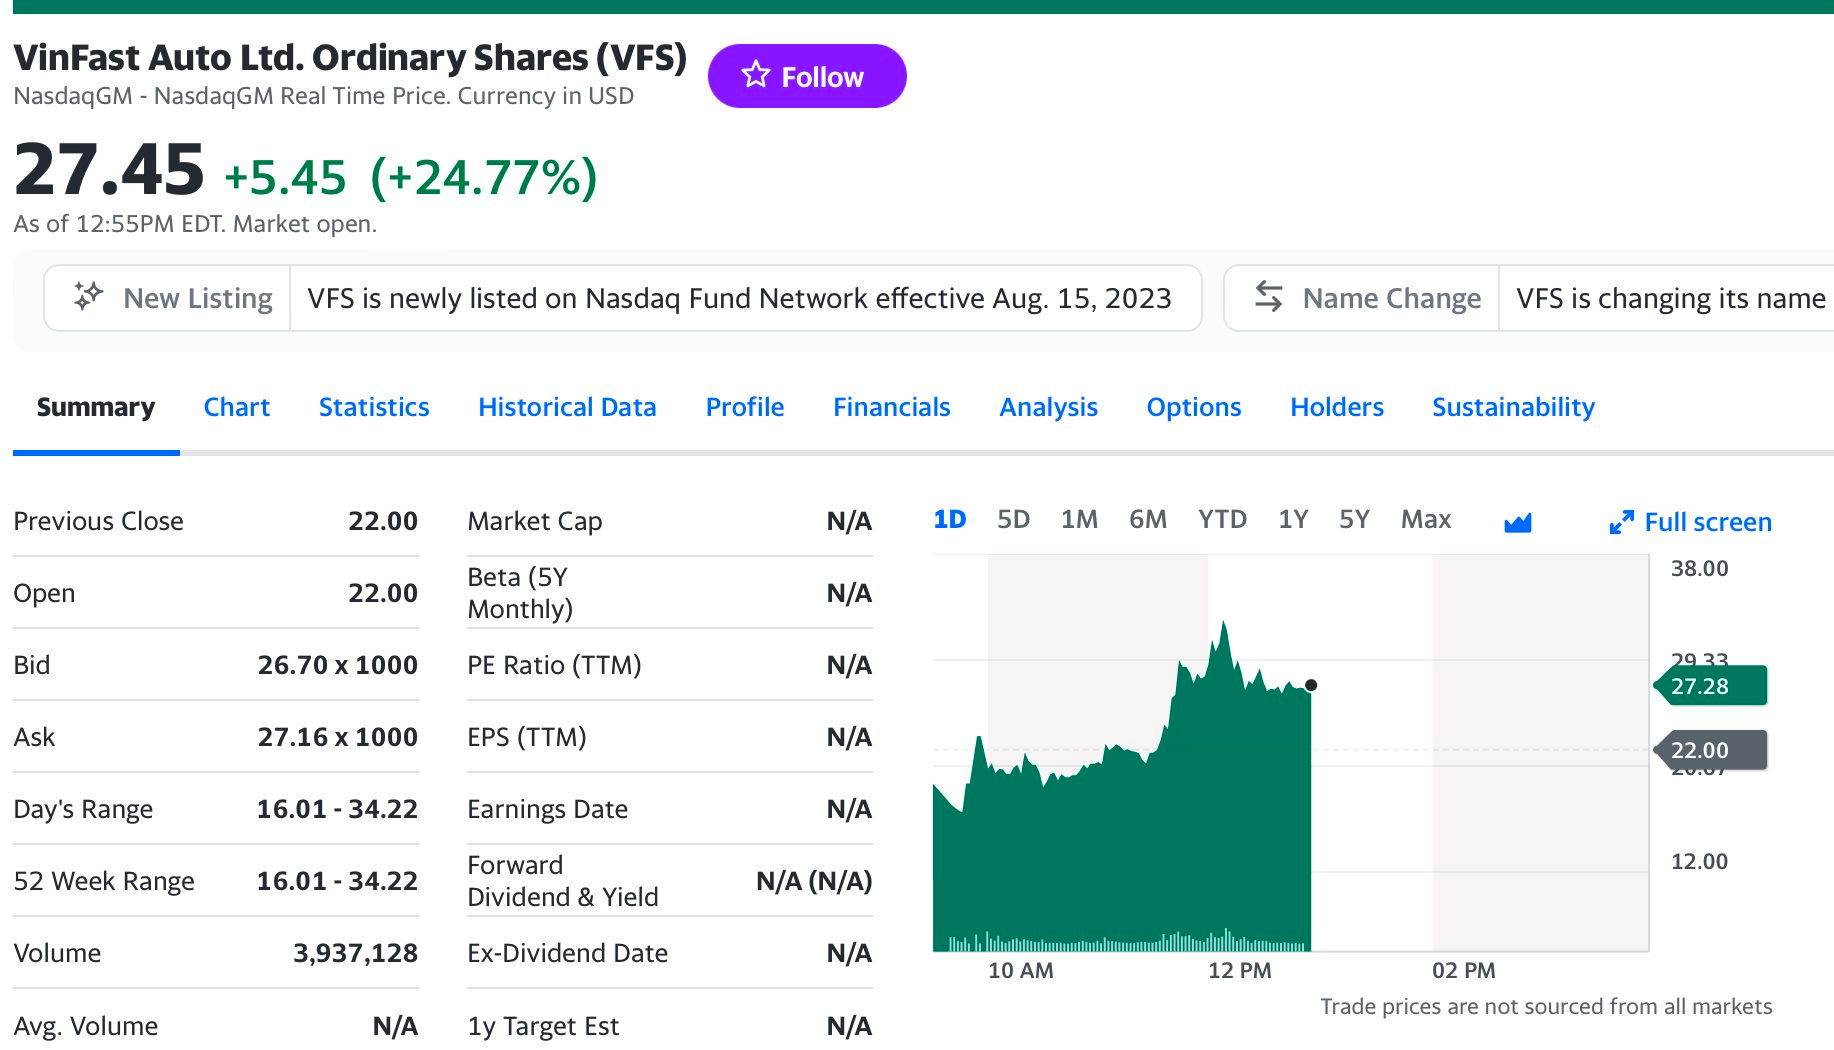Click the (+24.77%) percent change

point(484,177)
